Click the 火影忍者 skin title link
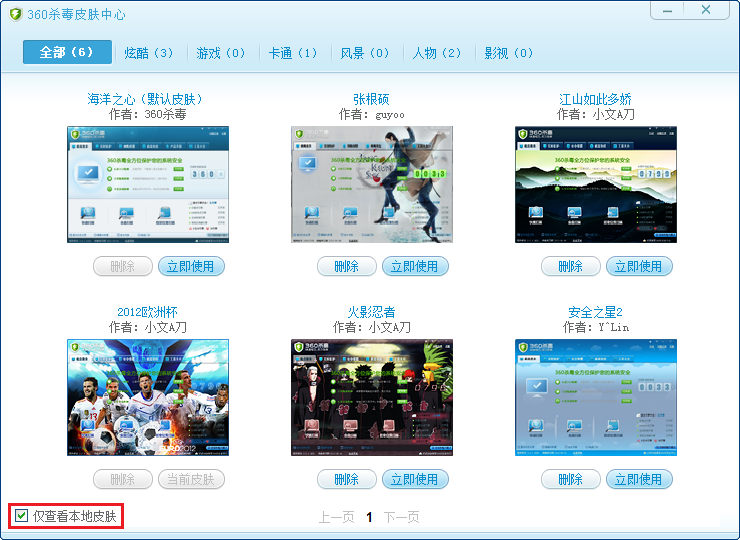 click(x=371, y=312)
